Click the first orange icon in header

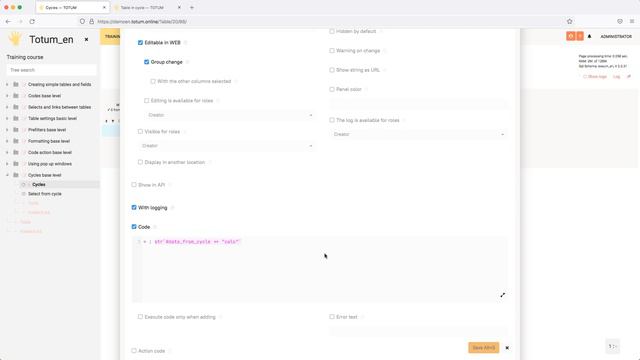571,36
